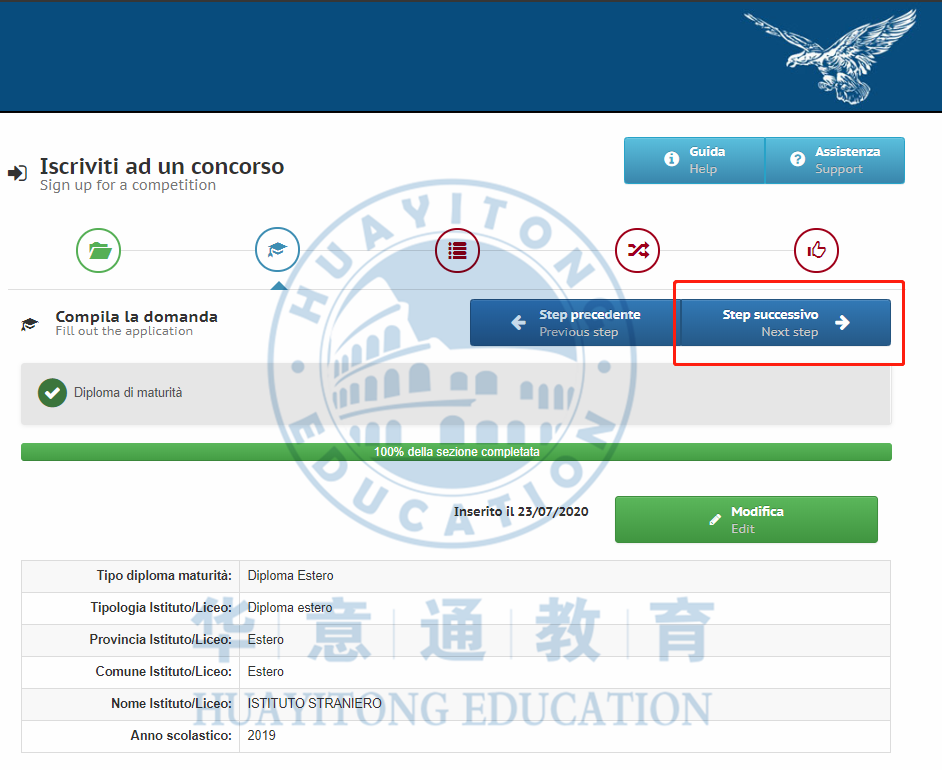Select the thumbs-up final step icon
Image resolution: width=942 pixels, height=770 pixels.
(816, 250)
